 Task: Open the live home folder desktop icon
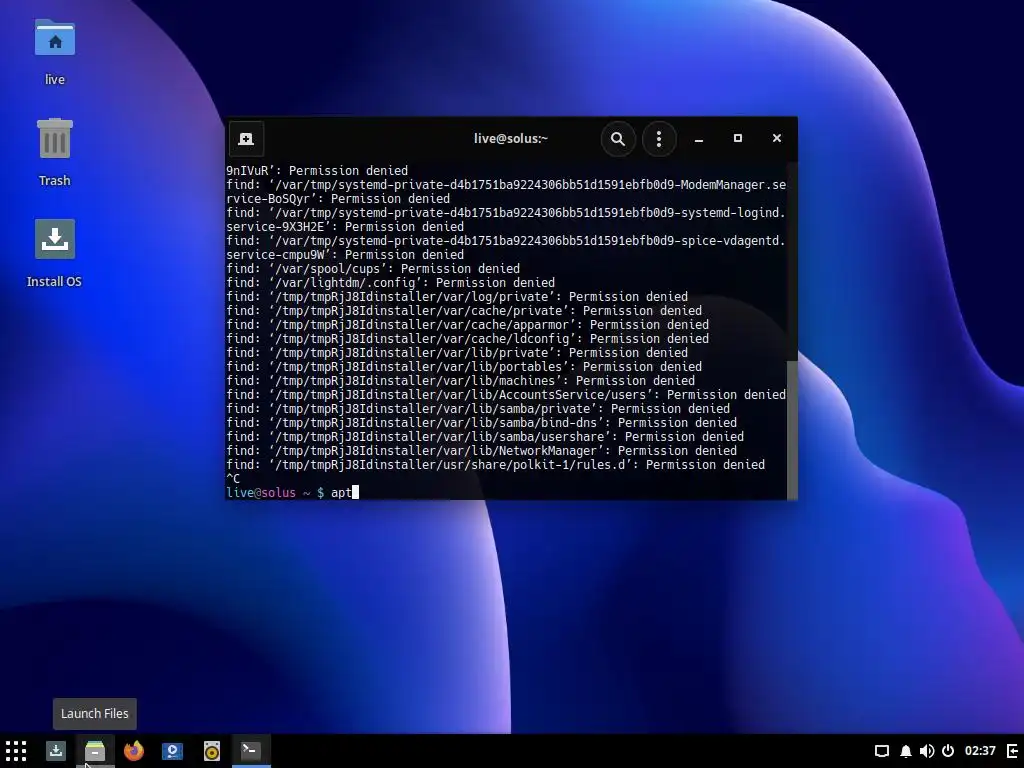(x=55, y=52)
